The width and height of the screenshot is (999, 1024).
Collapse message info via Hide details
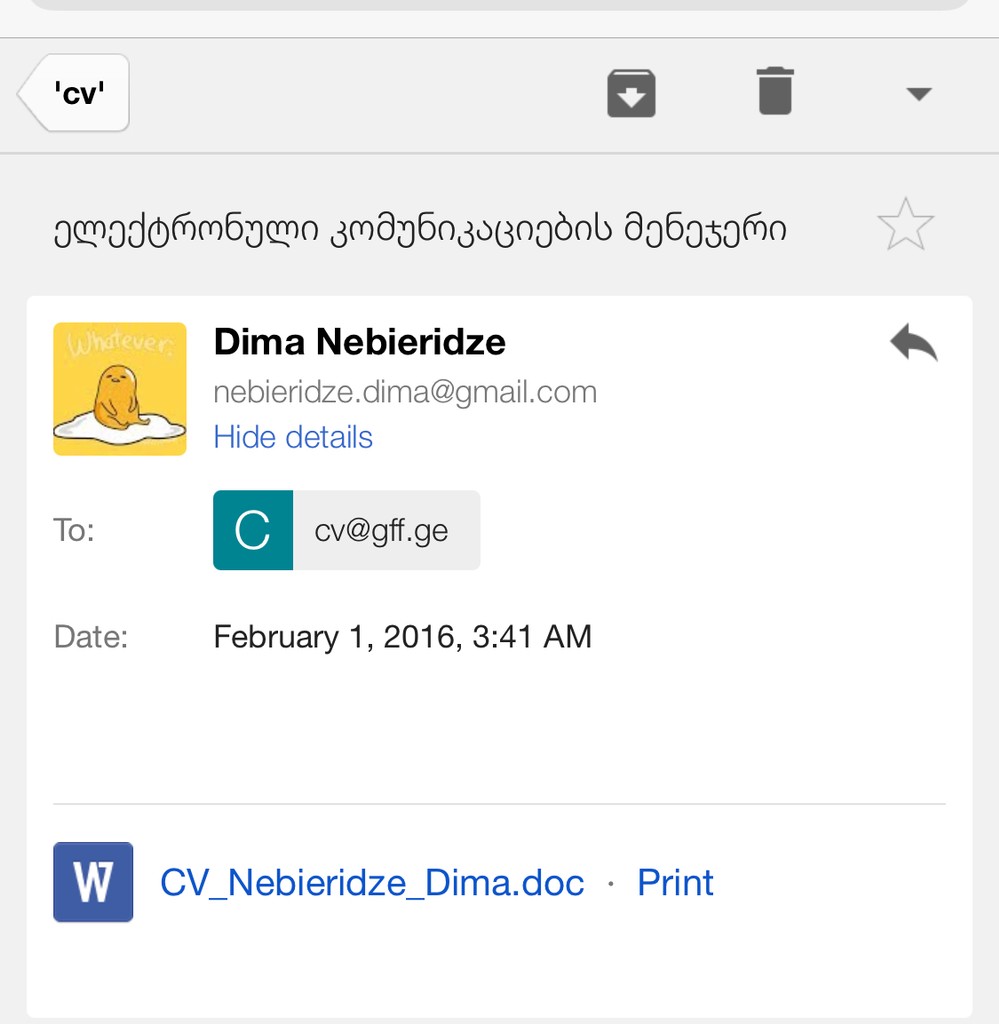(293, 437)
